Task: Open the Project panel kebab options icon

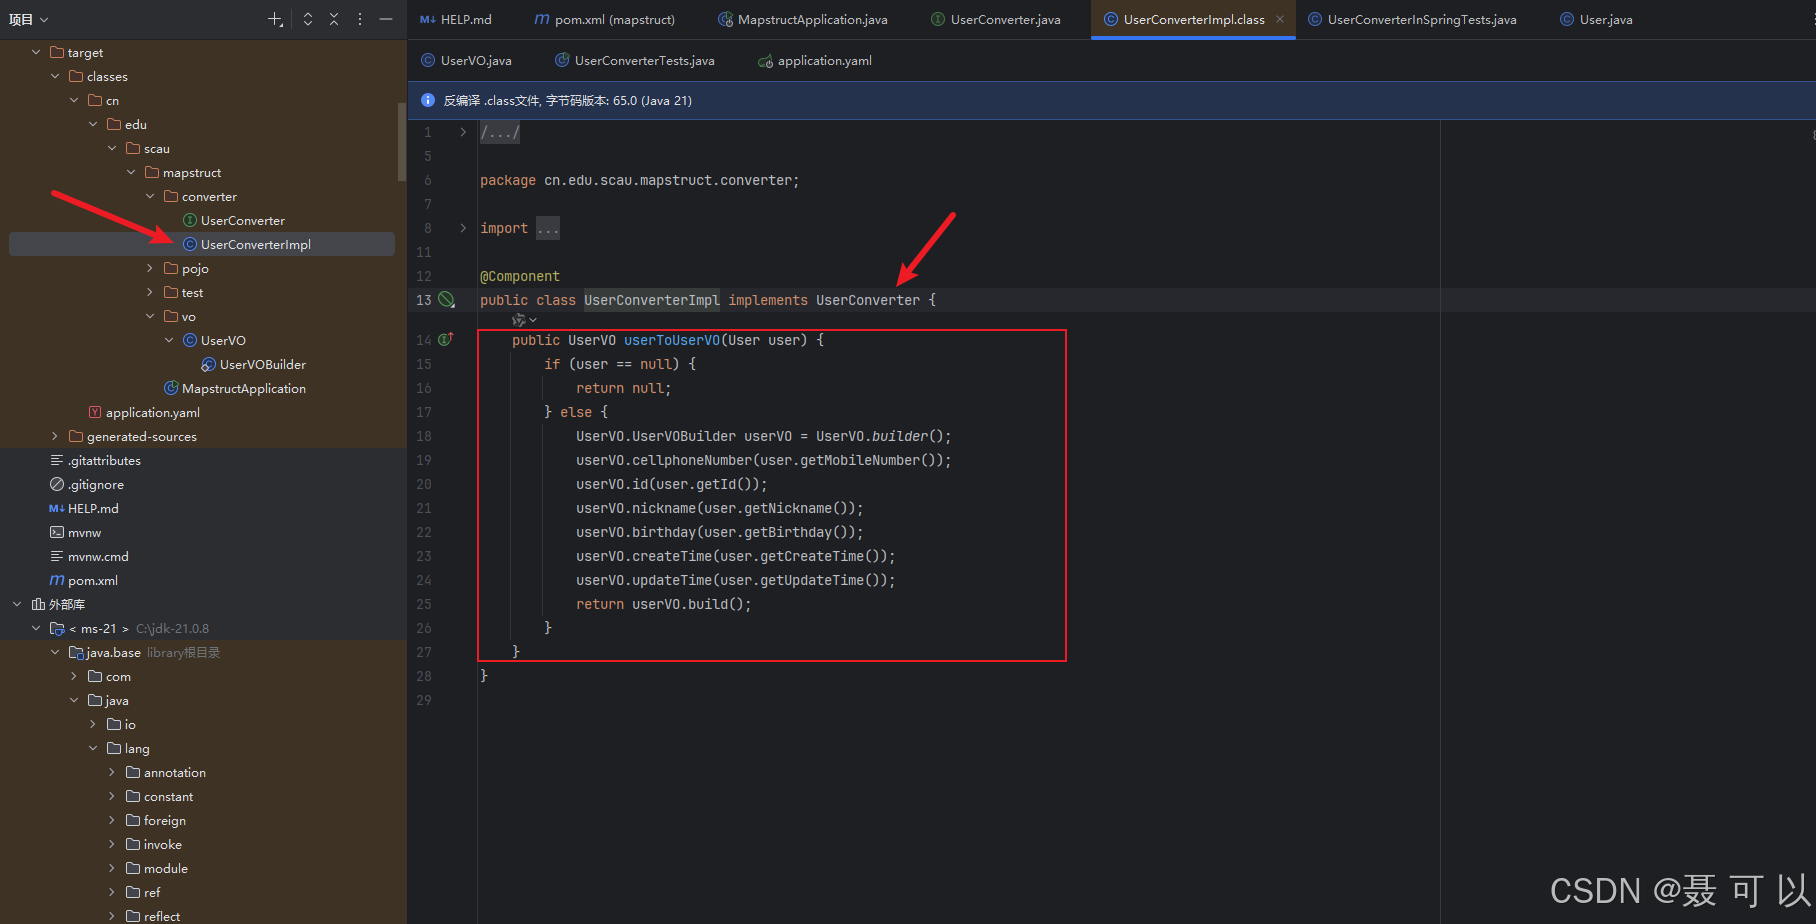Action: 359,19
